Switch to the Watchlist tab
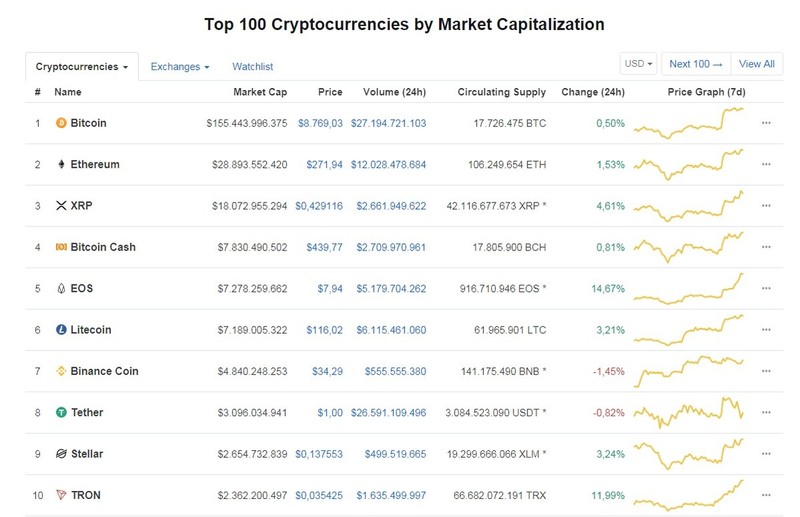 pyautogui.click(x=253, y=67)
